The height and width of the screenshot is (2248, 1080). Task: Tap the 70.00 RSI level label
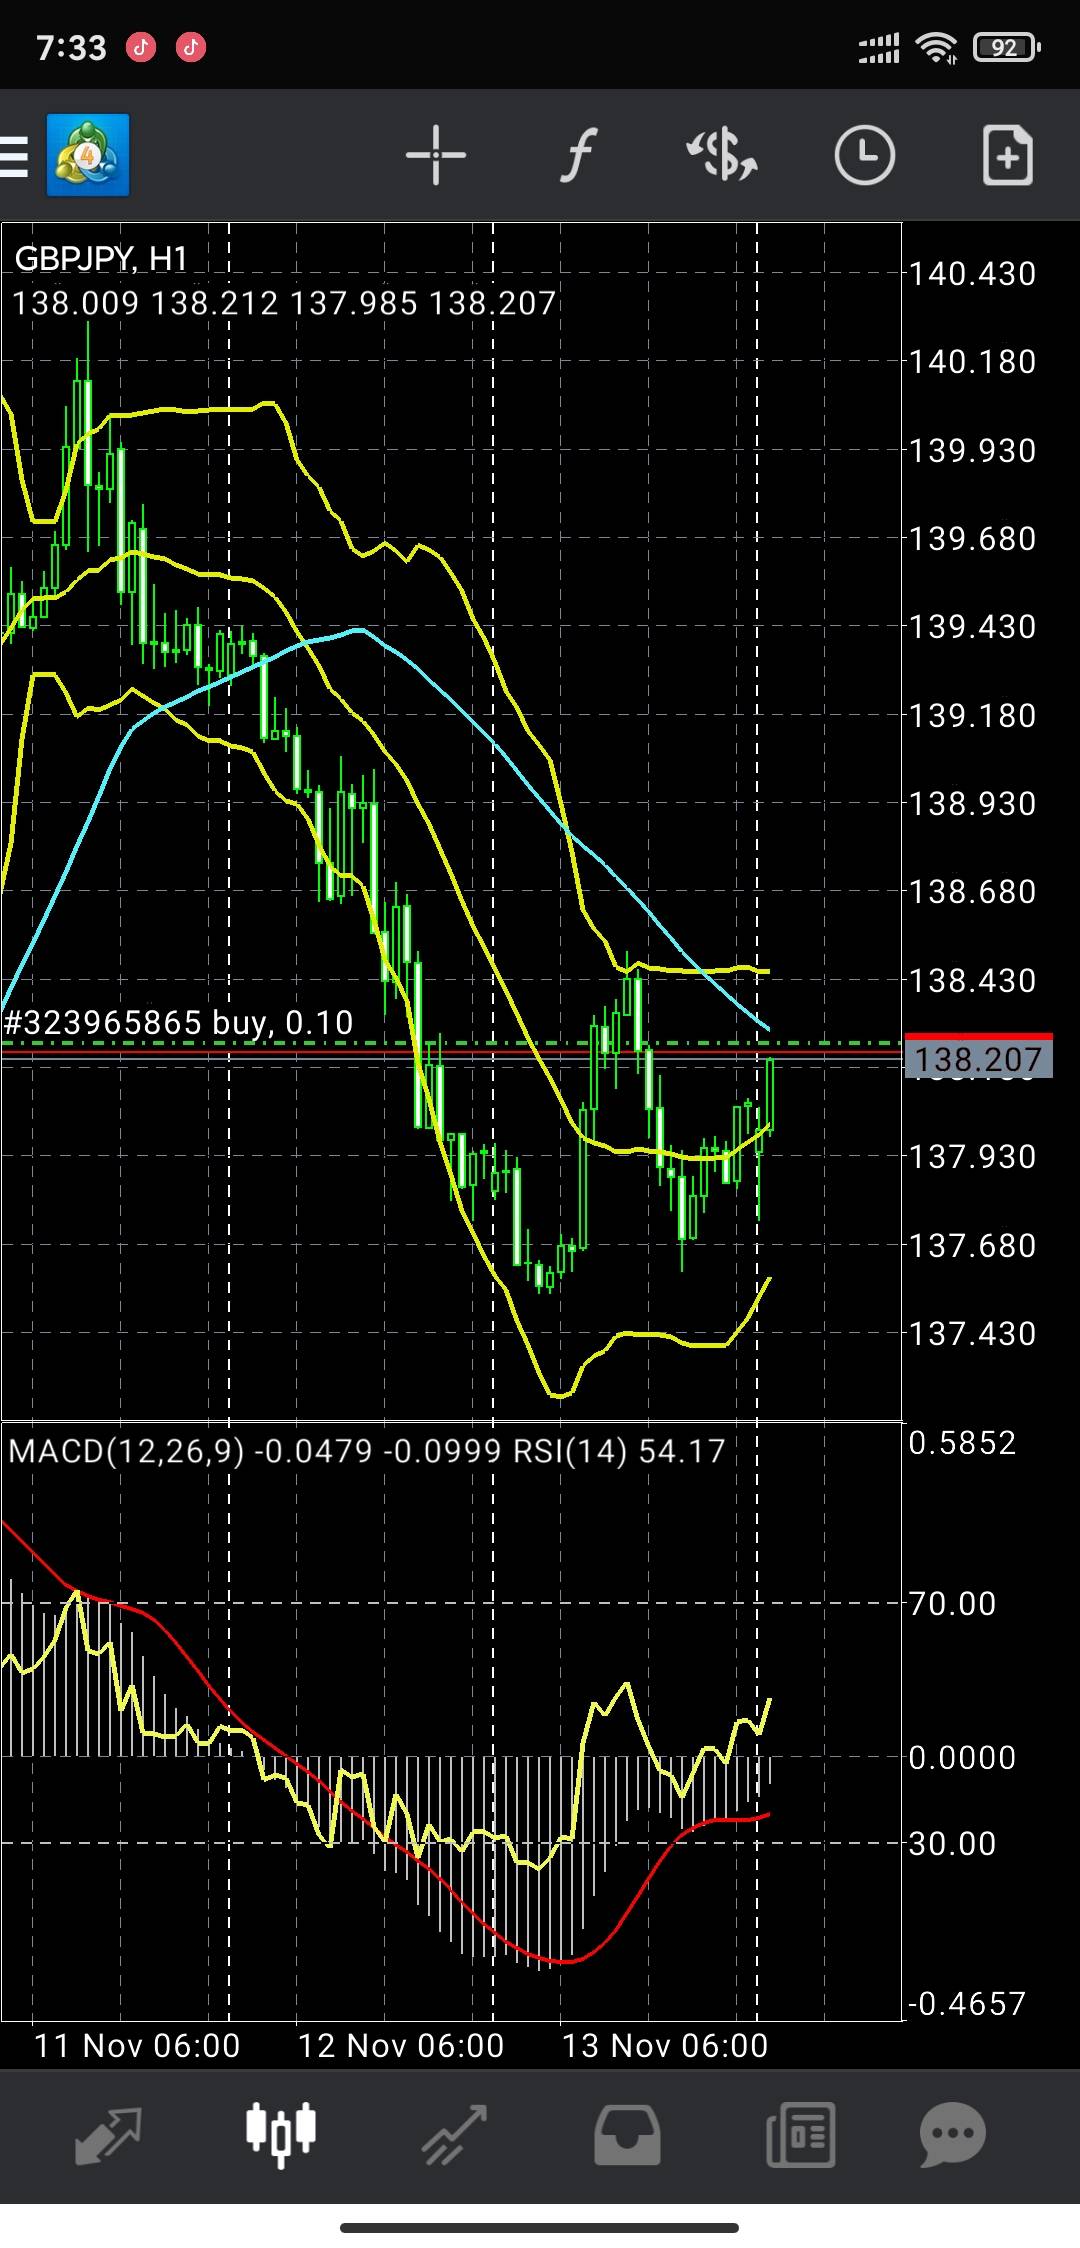(x=952, y=1604)
